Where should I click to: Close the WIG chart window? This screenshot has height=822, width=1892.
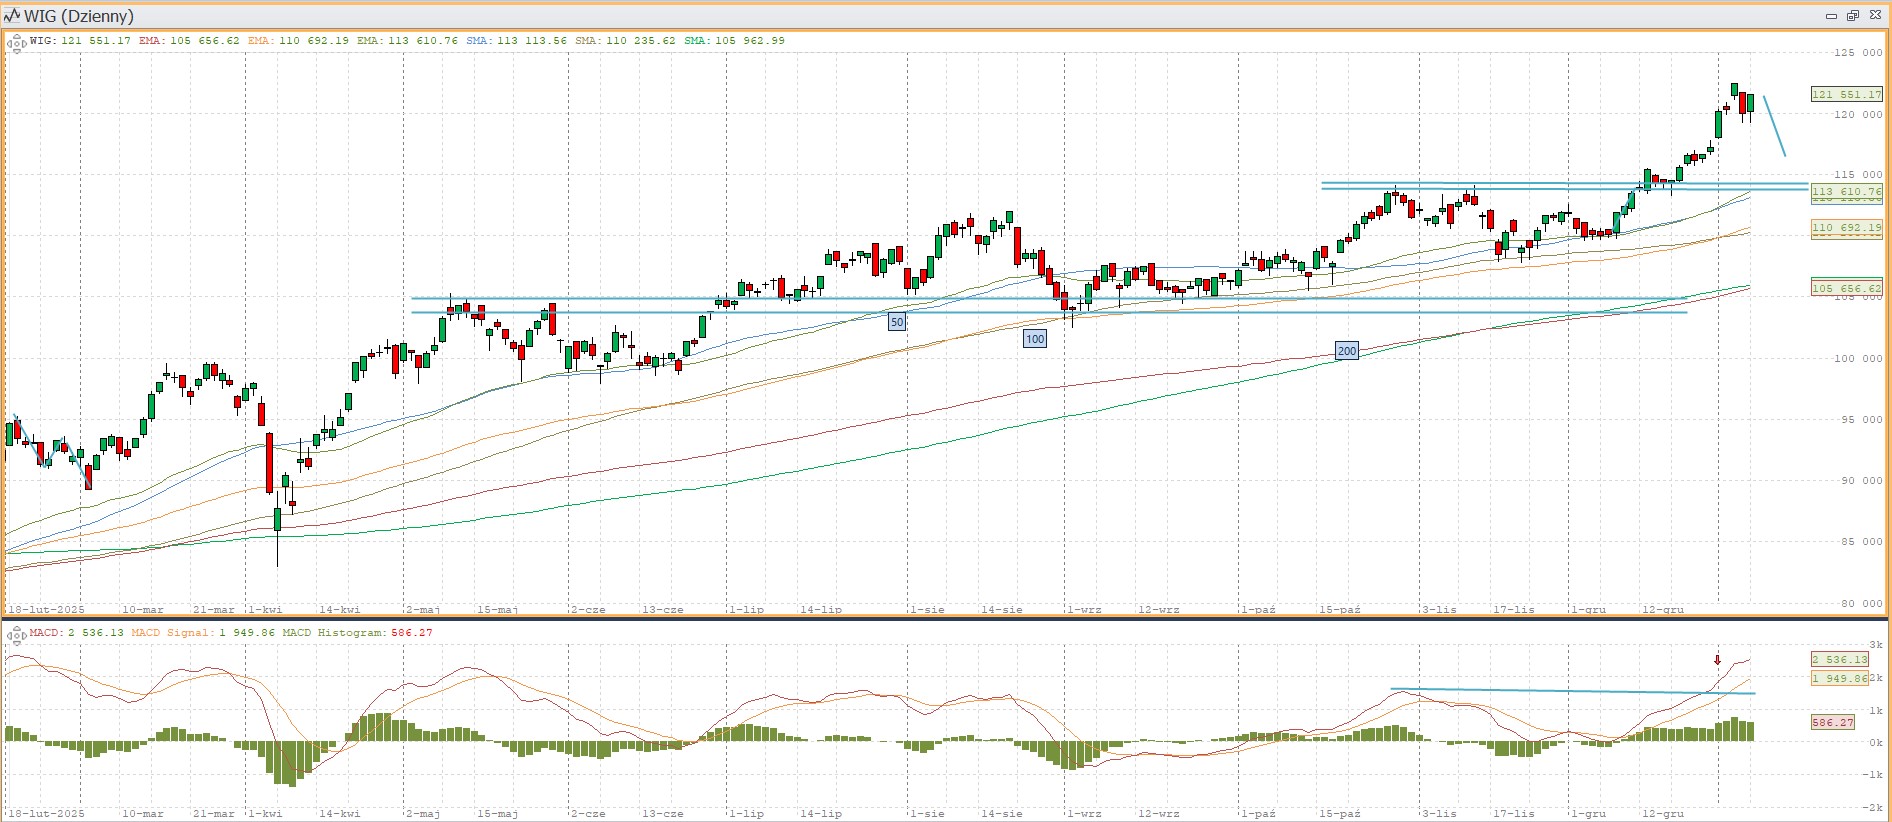1875,16
